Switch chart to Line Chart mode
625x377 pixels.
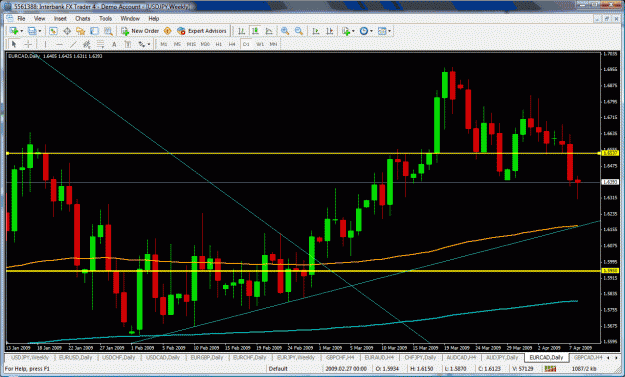click(269, 31)
